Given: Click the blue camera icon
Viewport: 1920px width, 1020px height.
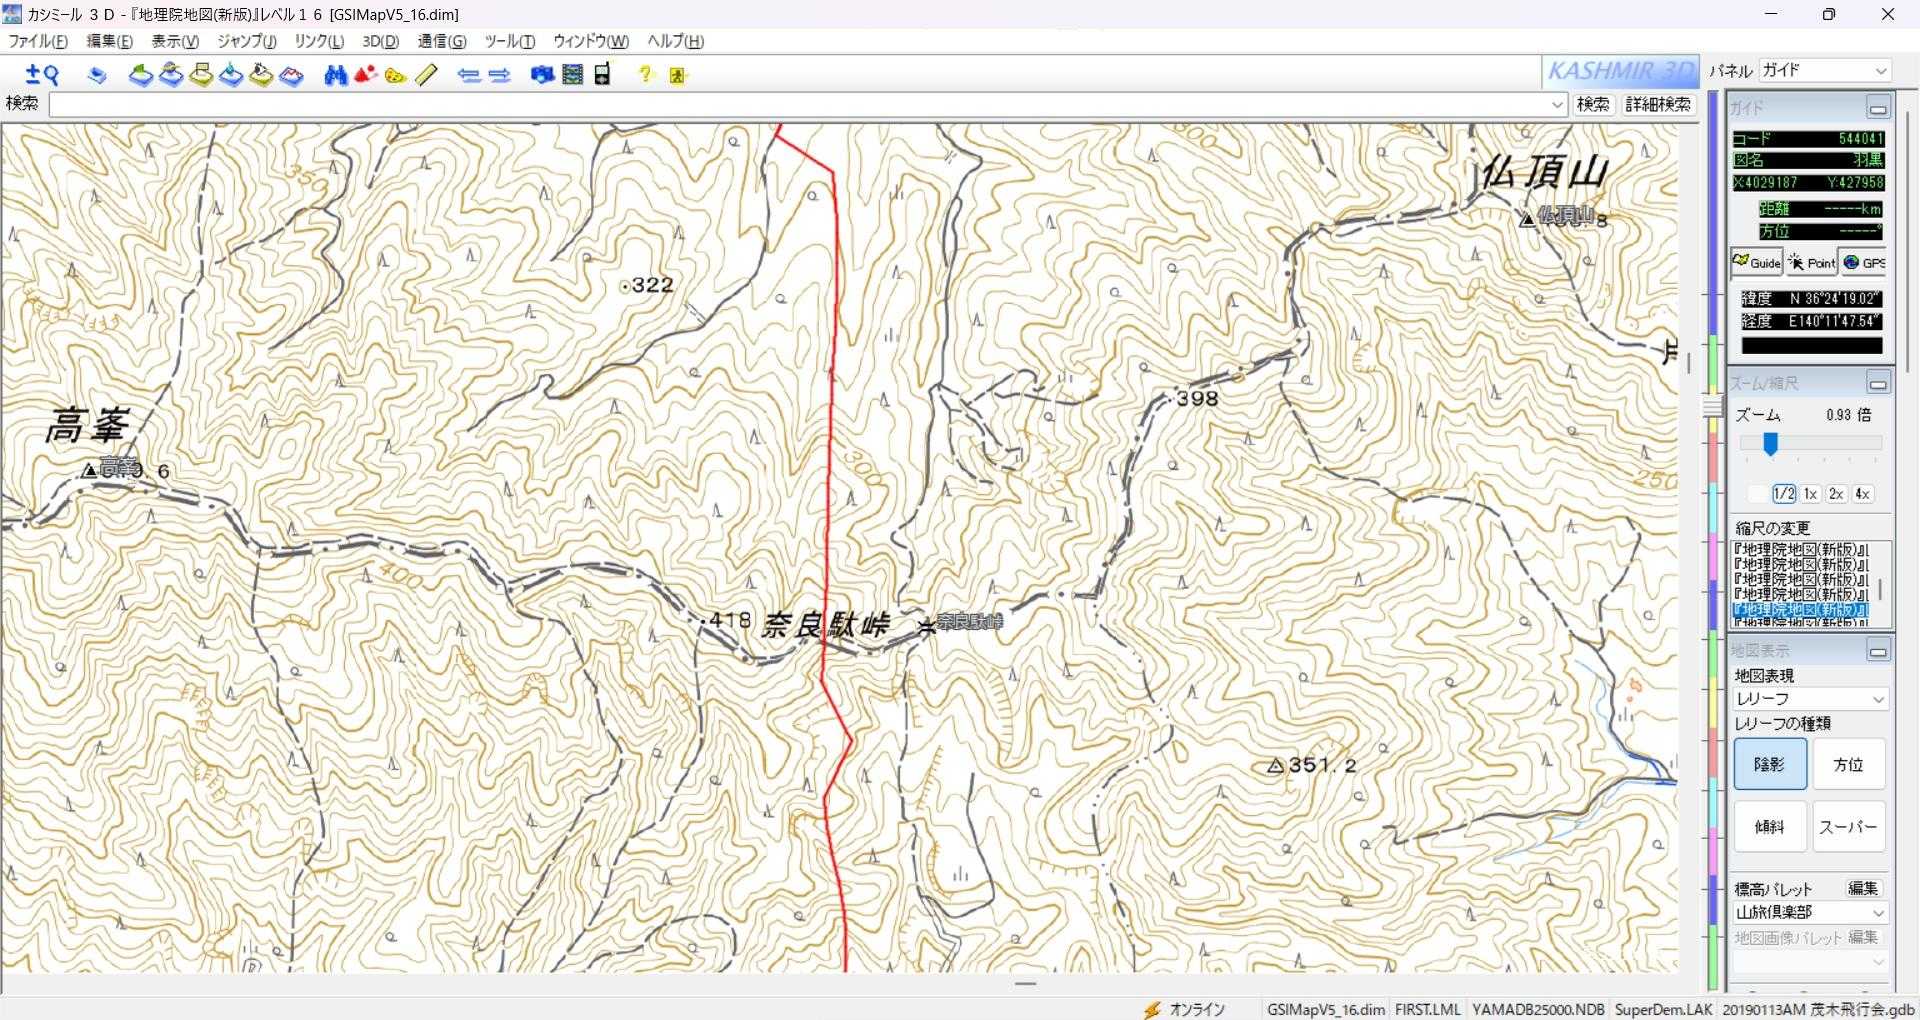Looking at the screenshot, I should point(542,75).
